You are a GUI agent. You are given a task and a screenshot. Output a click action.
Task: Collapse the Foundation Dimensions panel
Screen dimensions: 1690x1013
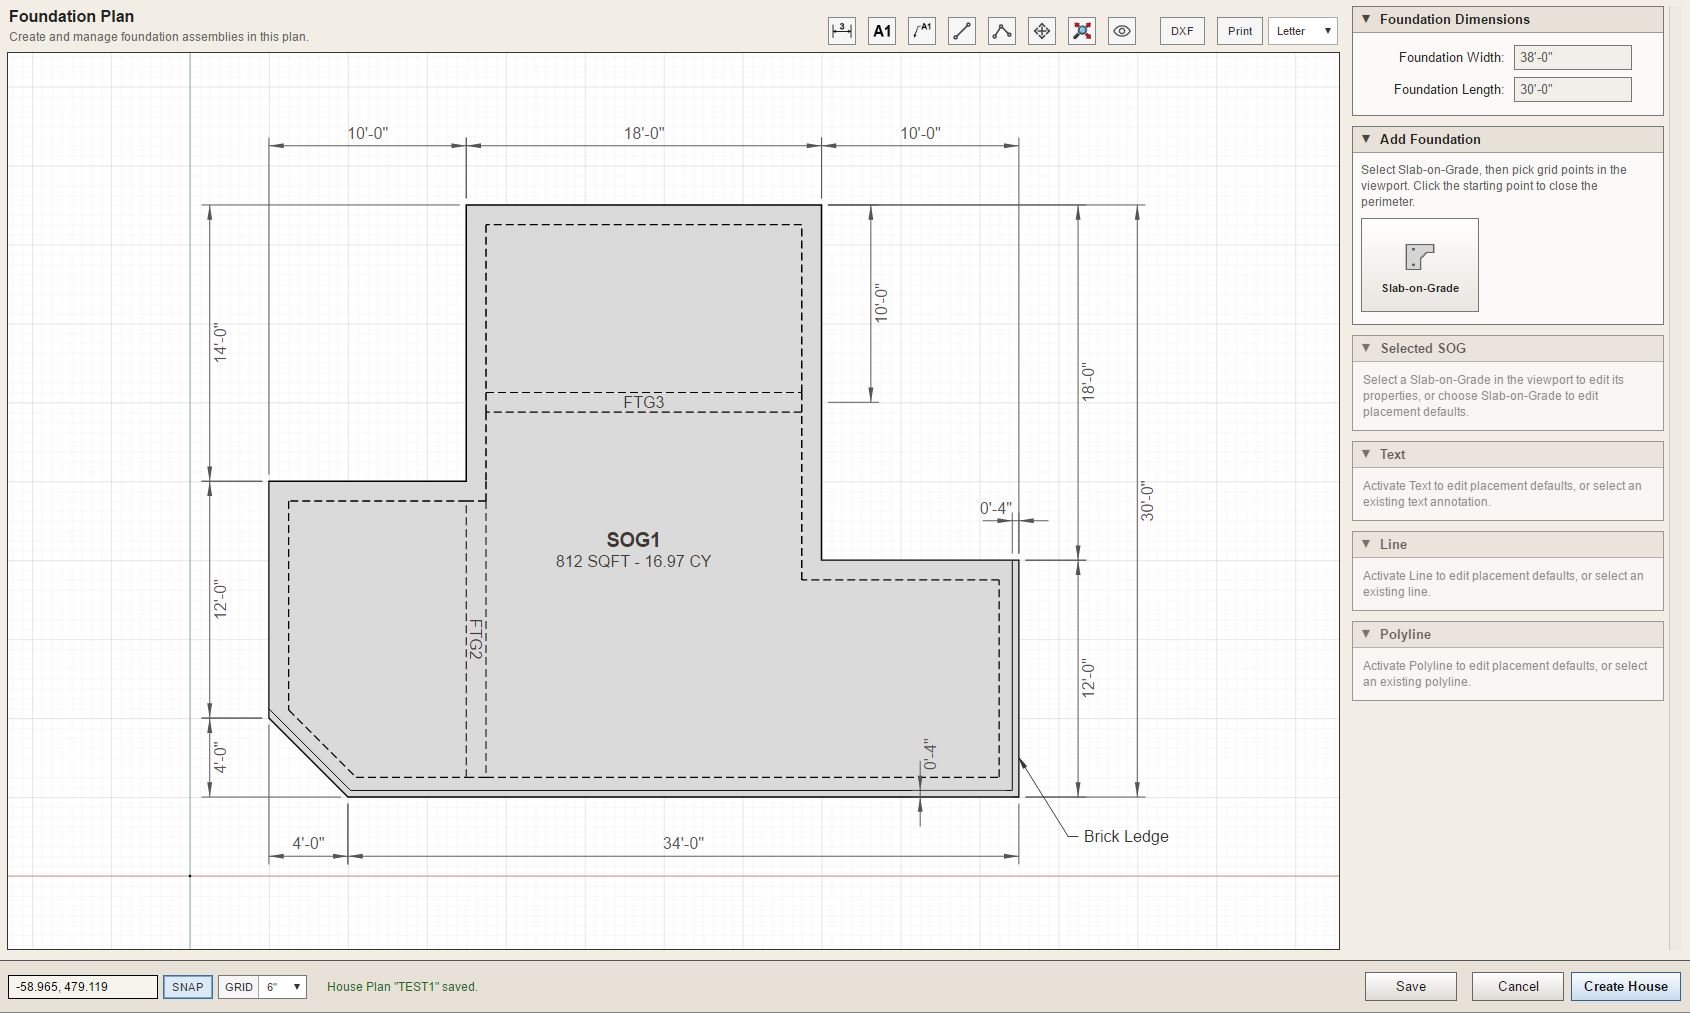click(1507, 19)
